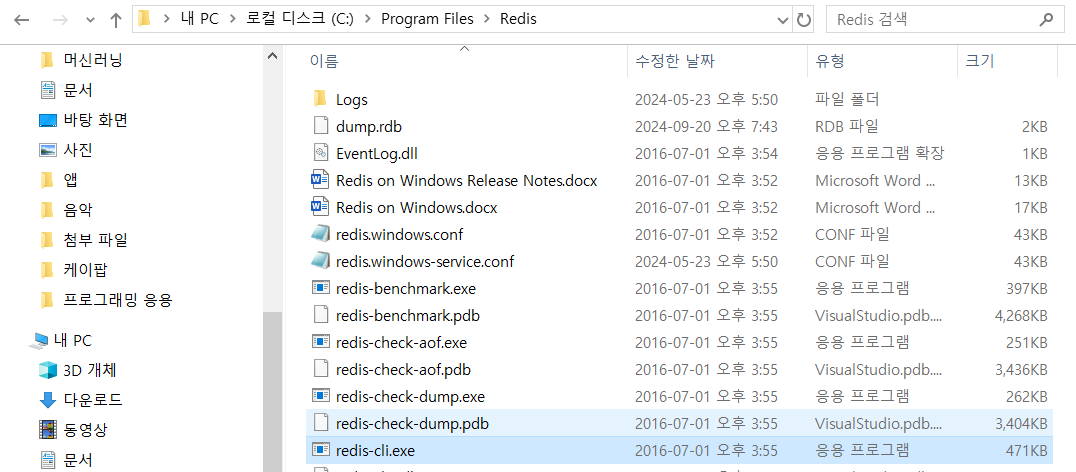Expand chevron after 내 PC breadcrumb
The height and width of the screenshot is (472, 1076).
tap(233, 19)
